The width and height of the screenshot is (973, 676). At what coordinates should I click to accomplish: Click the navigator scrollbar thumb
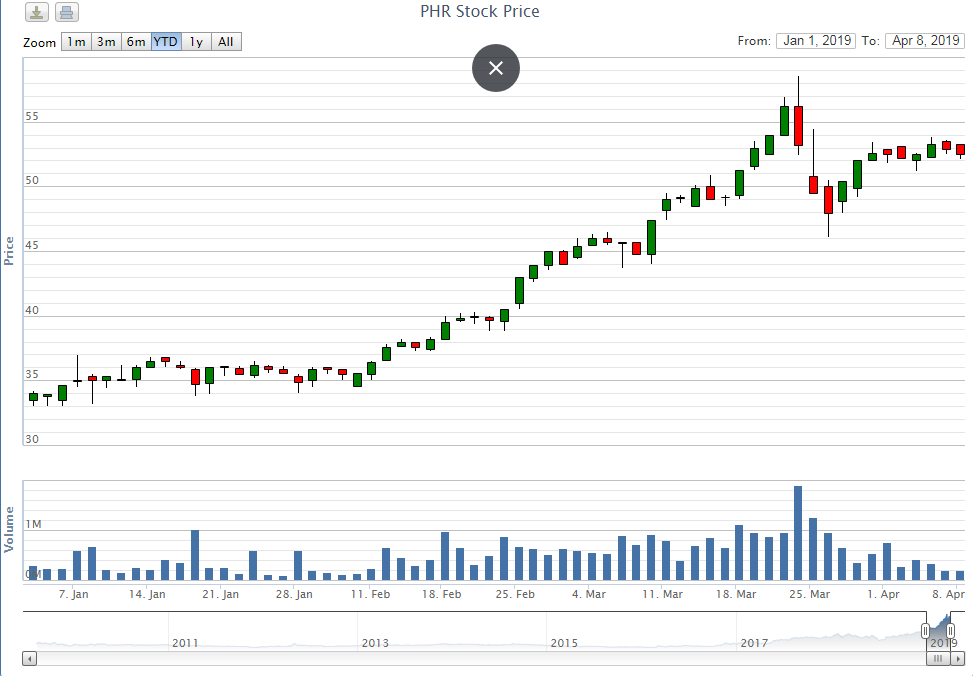pyautogui.click(x=938, y=659)
